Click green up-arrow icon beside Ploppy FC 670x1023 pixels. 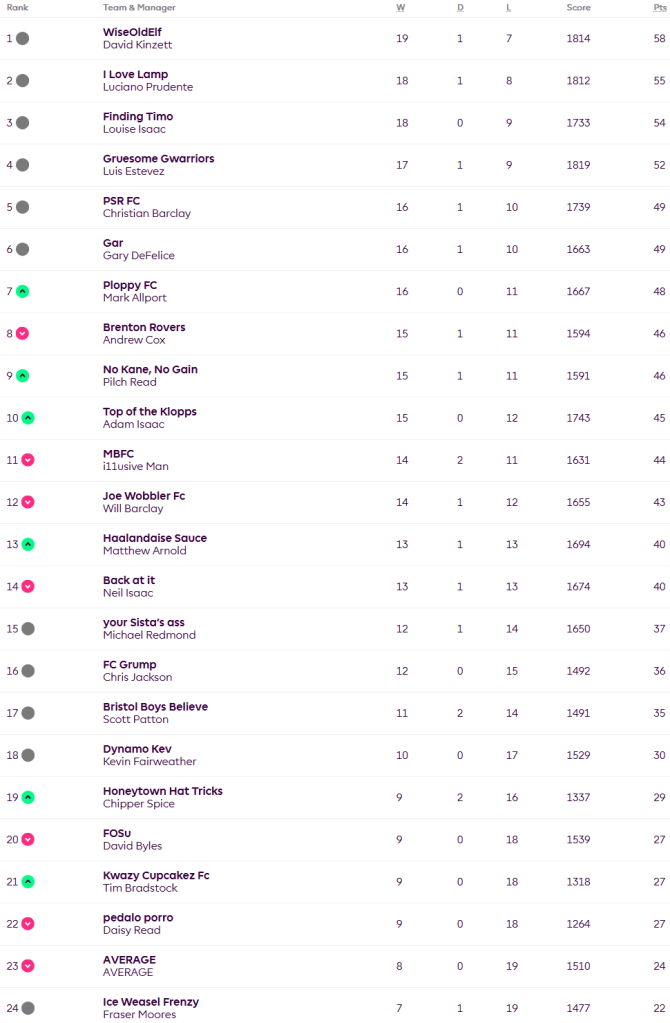22,292
